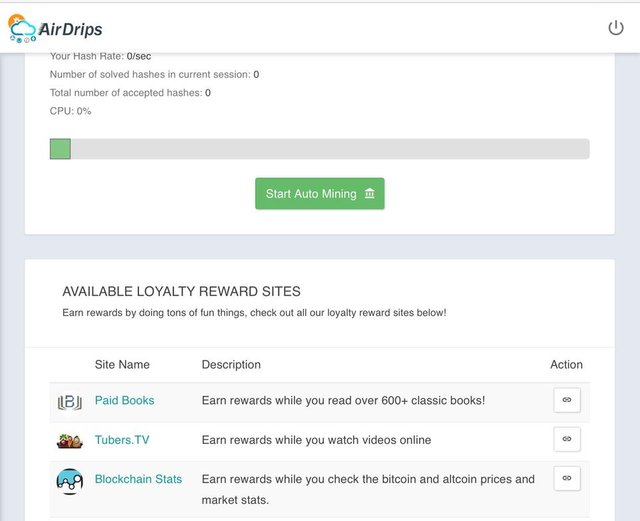Click the 'Total number of accepted hashes' line
The width and height of the screenshot is (640, 521).
(130, 93)
